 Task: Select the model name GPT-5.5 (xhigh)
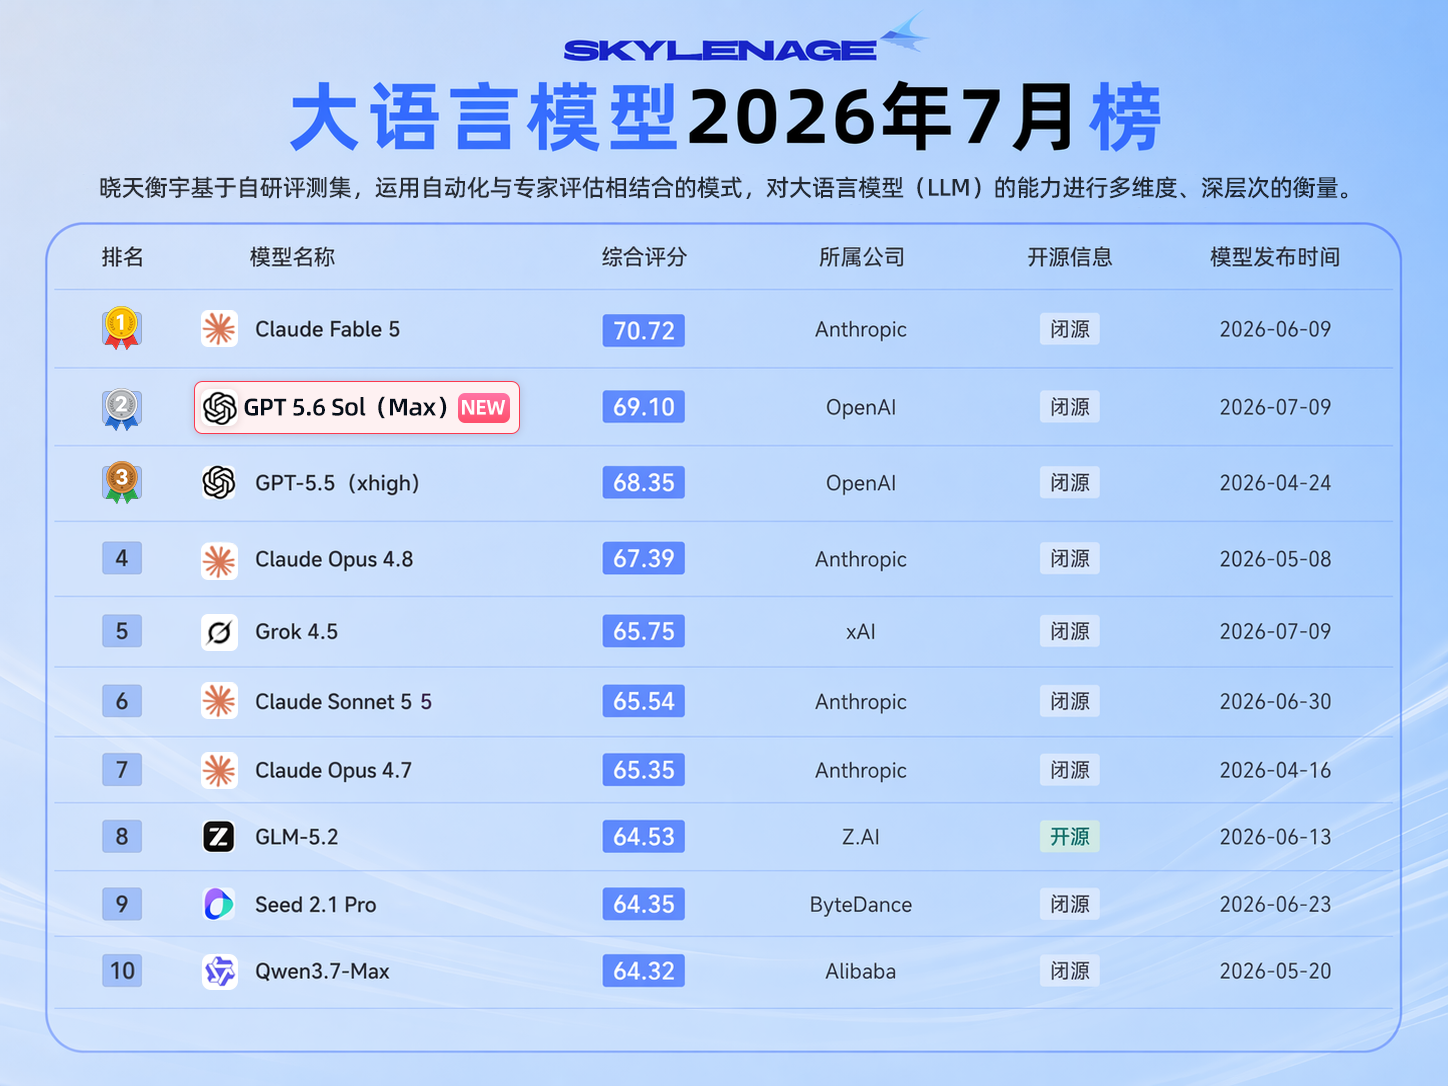[338, 483]
